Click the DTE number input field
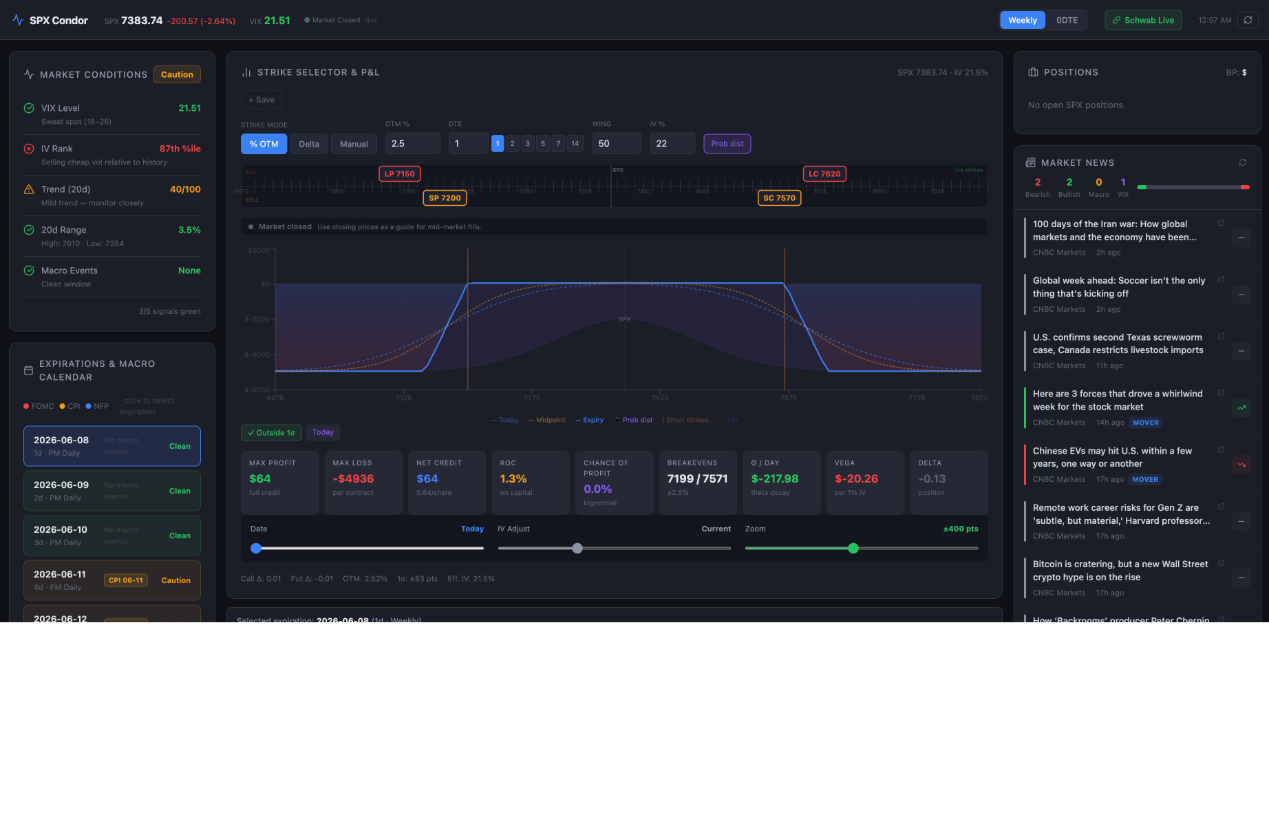1269x826 pixels. (468, 144)
